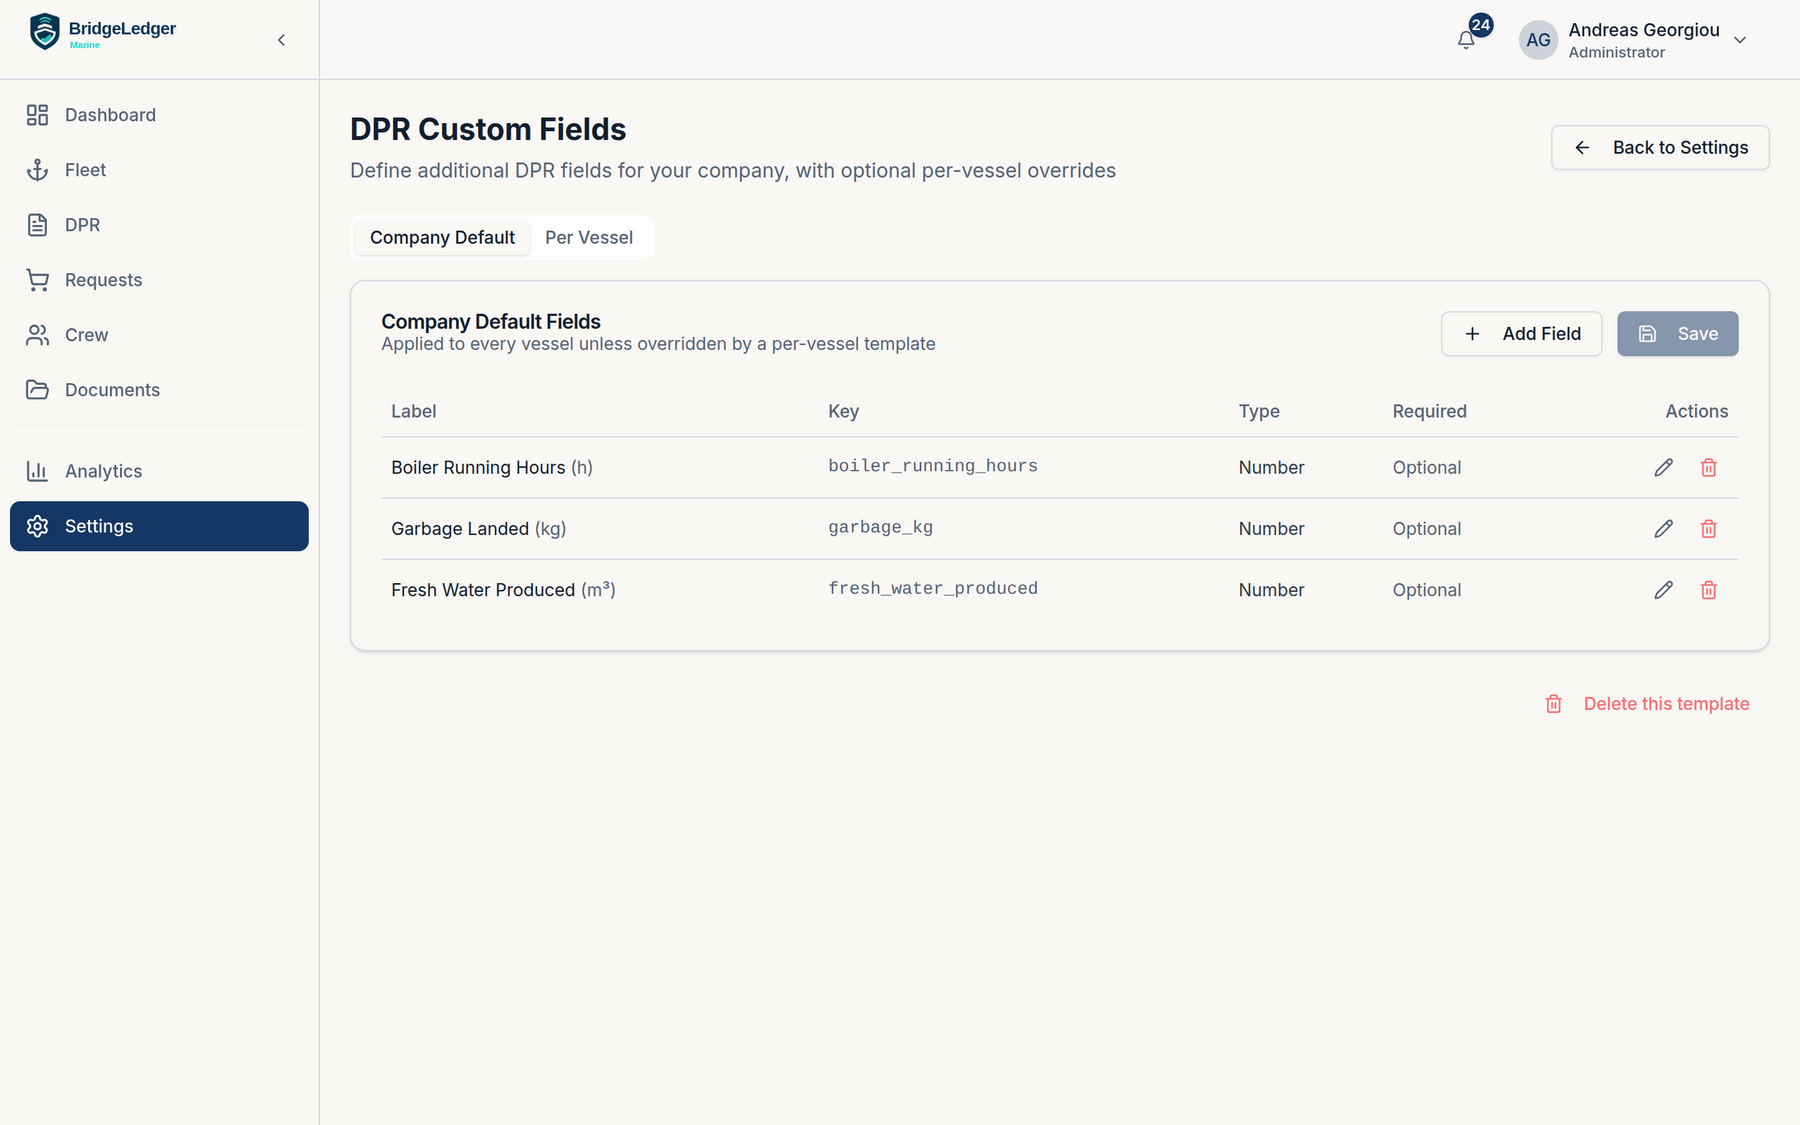Delete the Garbage Landed field
1800x1125 pixels.
point(1708,528)
